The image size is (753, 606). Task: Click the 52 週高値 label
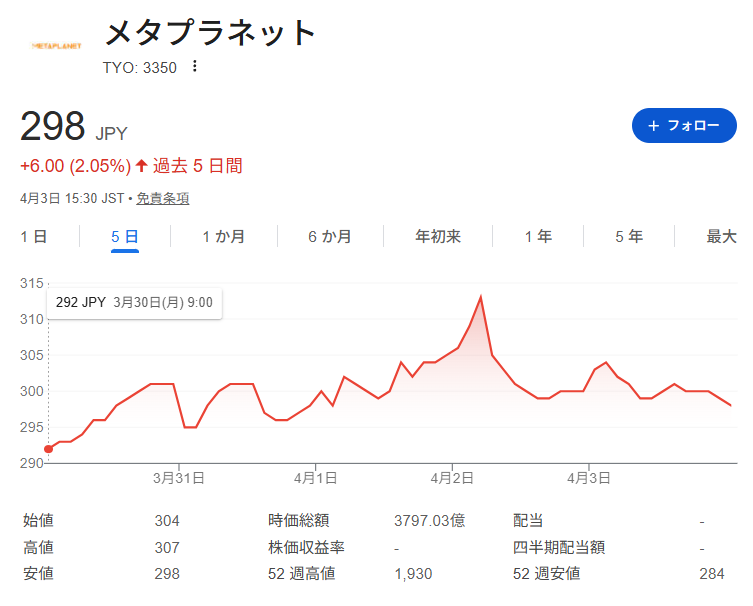tap(302, 573)
